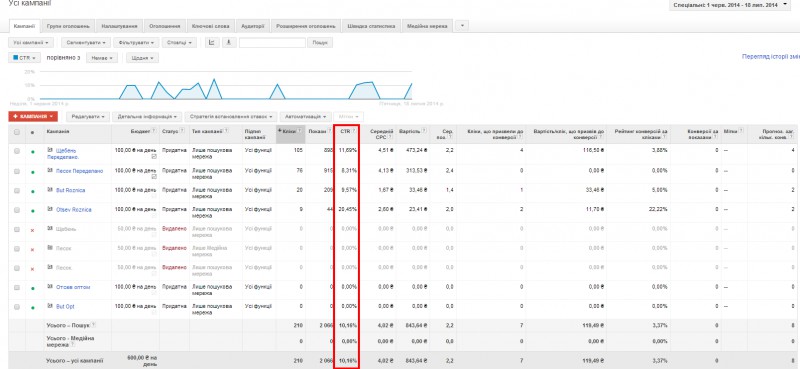The image size is (800, 369).
Task: Go to the Аудиторії tab
Action: click(253, 26)
